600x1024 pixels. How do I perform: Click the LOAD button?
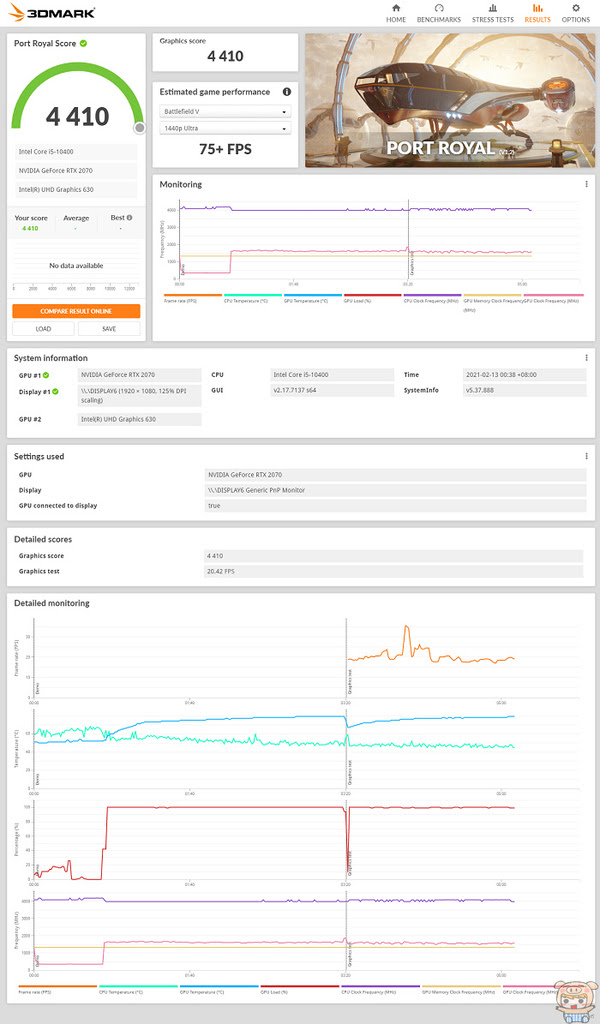(x=43, y=328)
